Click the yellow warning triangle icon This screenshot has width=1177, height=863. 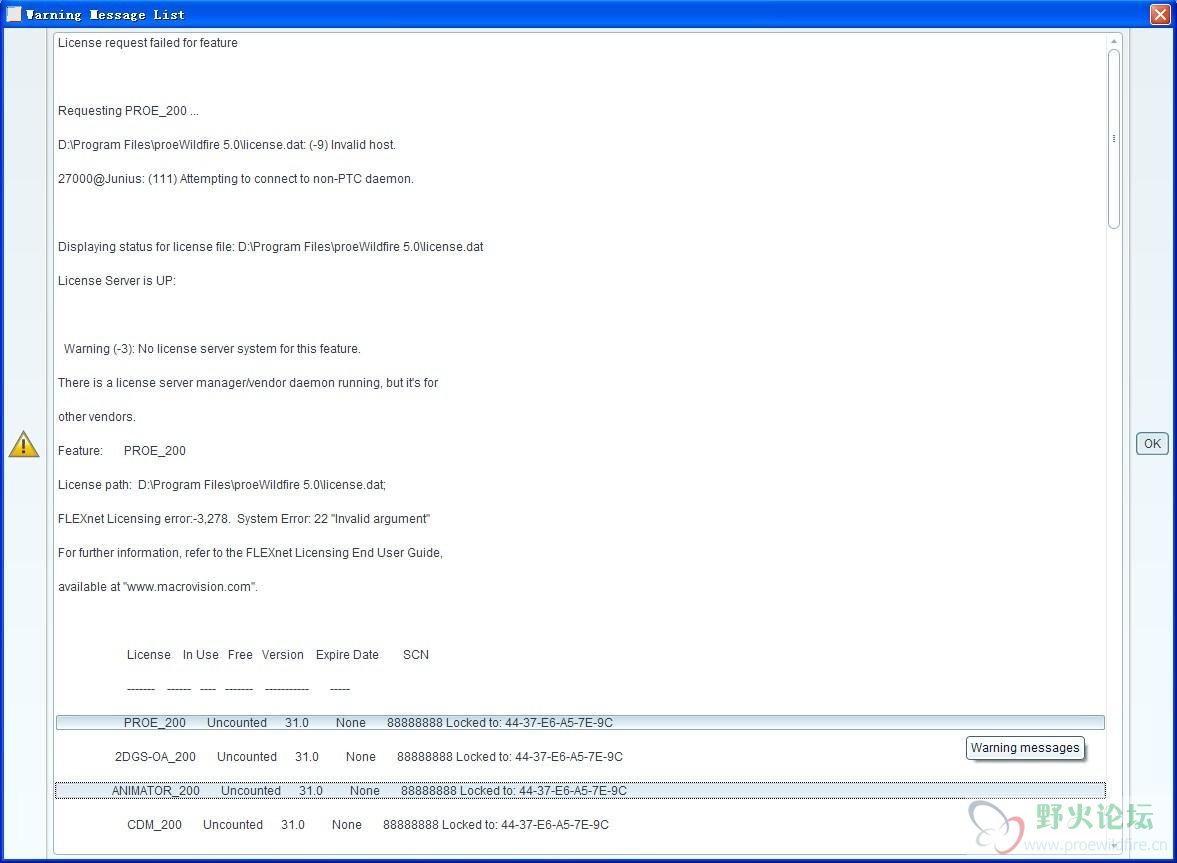pyautogui.click(x=24, y=444)
